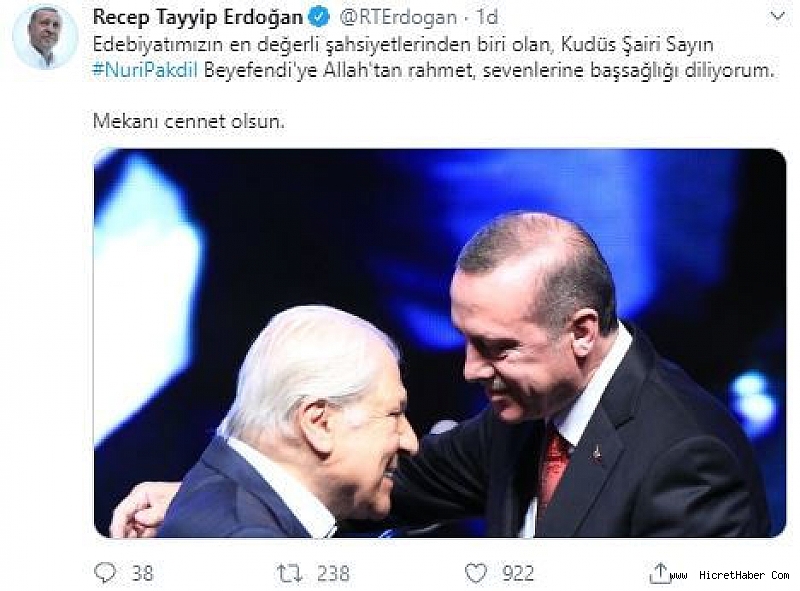Click the 922 likes count
Image resolution: width=800 pixels, height=591 pixels.
(518, 574)
